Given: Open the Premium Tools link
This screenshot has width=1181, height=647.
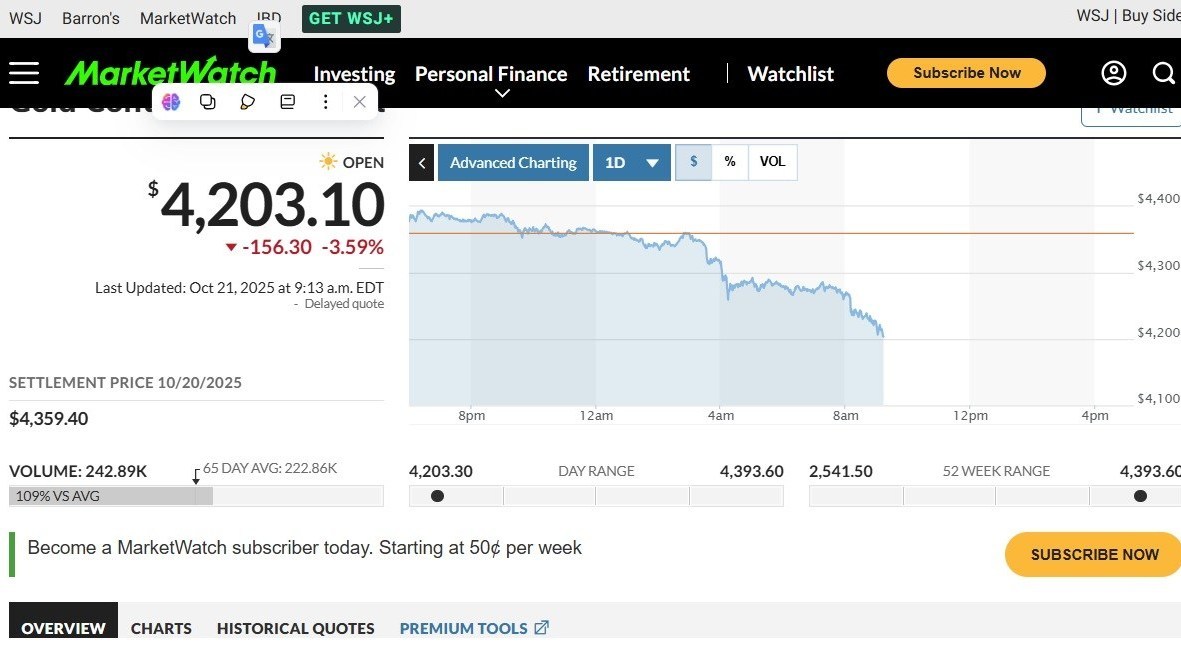Looking at the screenshot, I should [474, 628].
